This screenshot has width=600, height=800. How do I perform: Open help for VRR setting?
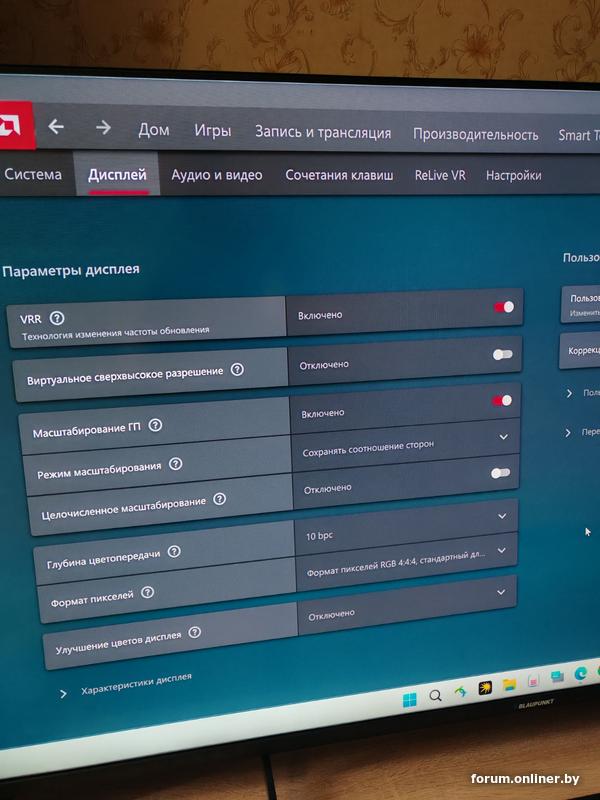coord(57,318)
